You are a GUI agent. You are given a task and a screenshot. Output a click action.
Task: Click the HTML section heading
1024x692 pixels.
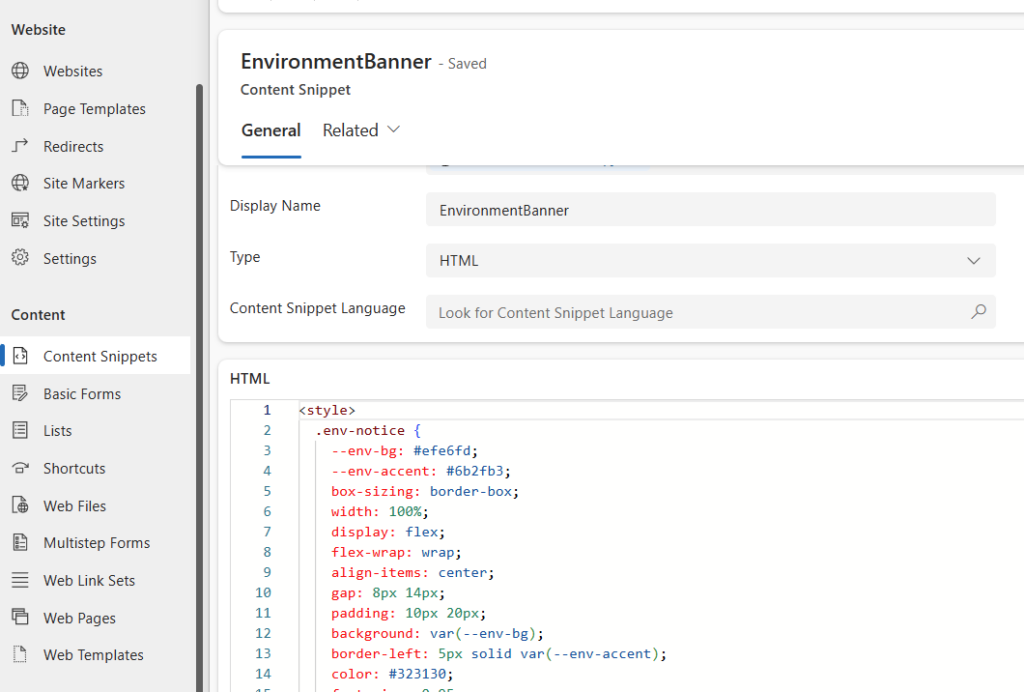click(x=249, y=379)
